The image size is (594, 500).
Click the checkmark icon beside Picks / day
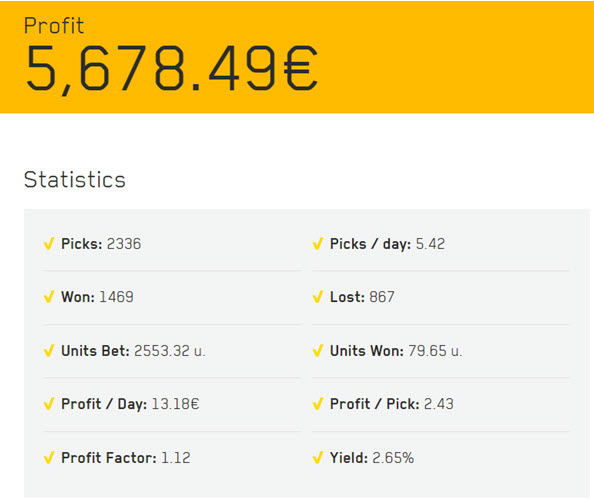[x=318, y=244]
